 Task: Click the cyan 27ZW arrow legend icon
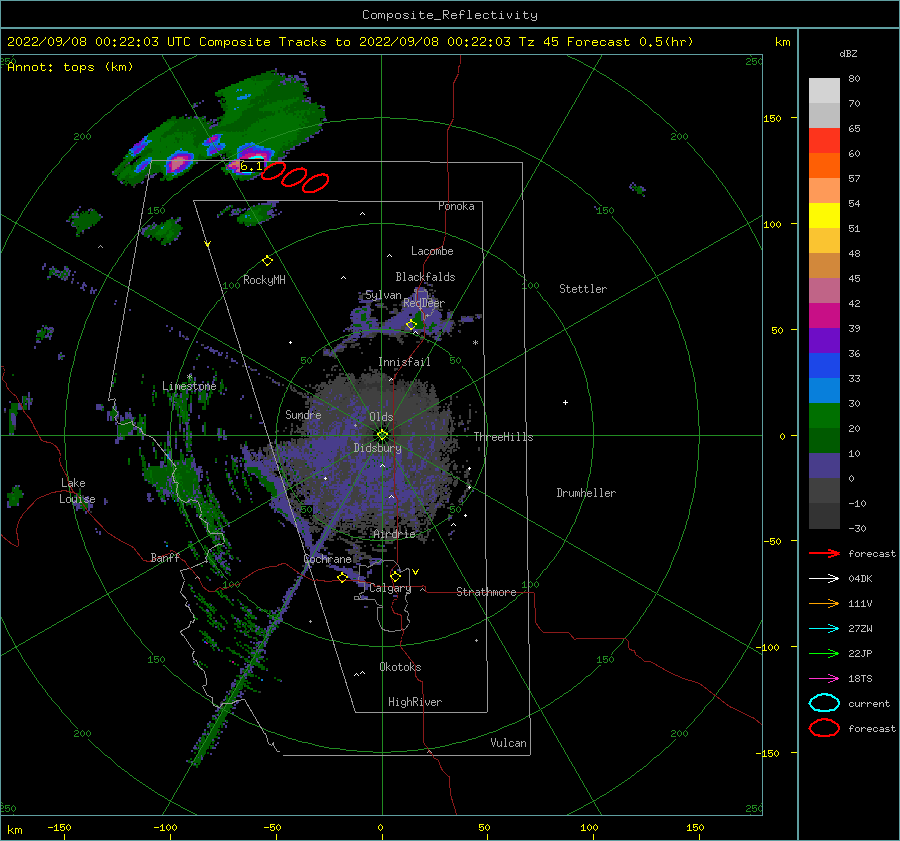(824, 629)
